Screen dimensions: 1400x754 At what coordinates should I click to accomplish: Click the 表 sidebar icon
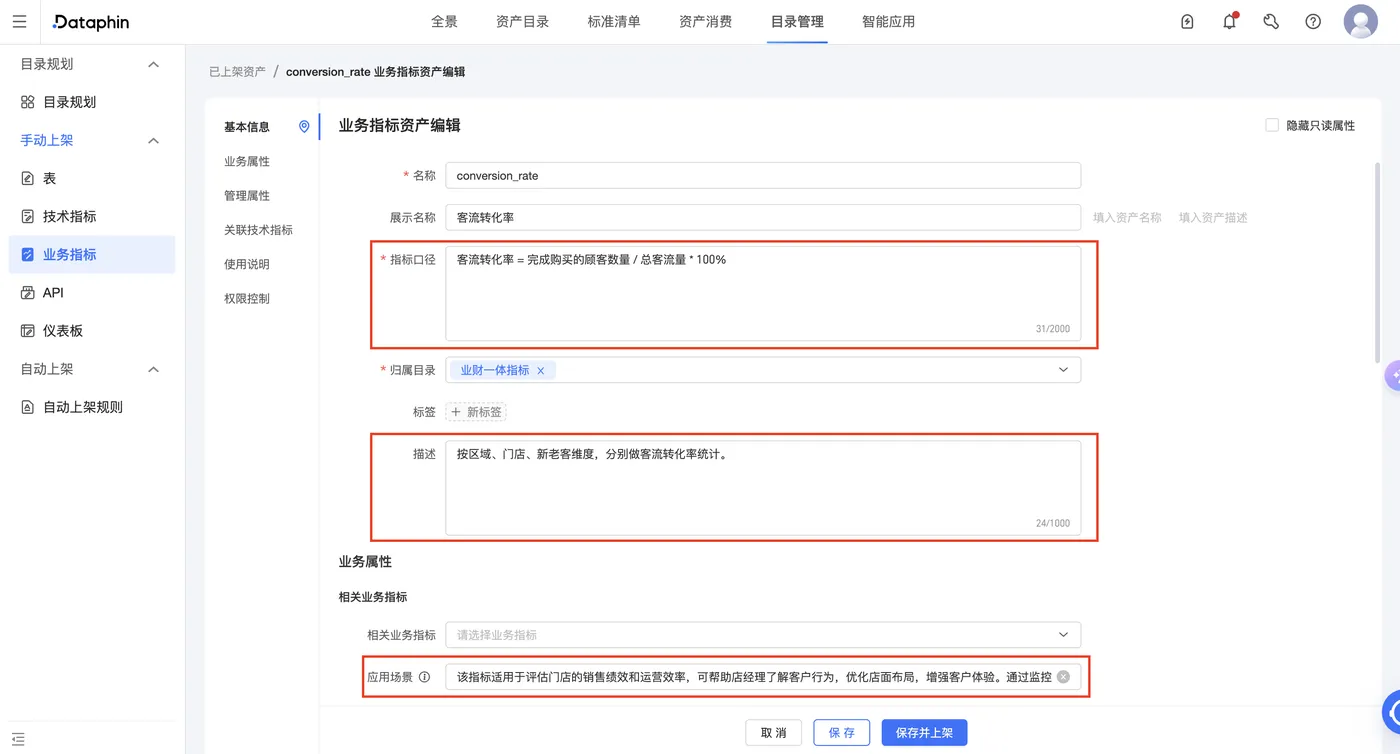click(x=28, y=178)
